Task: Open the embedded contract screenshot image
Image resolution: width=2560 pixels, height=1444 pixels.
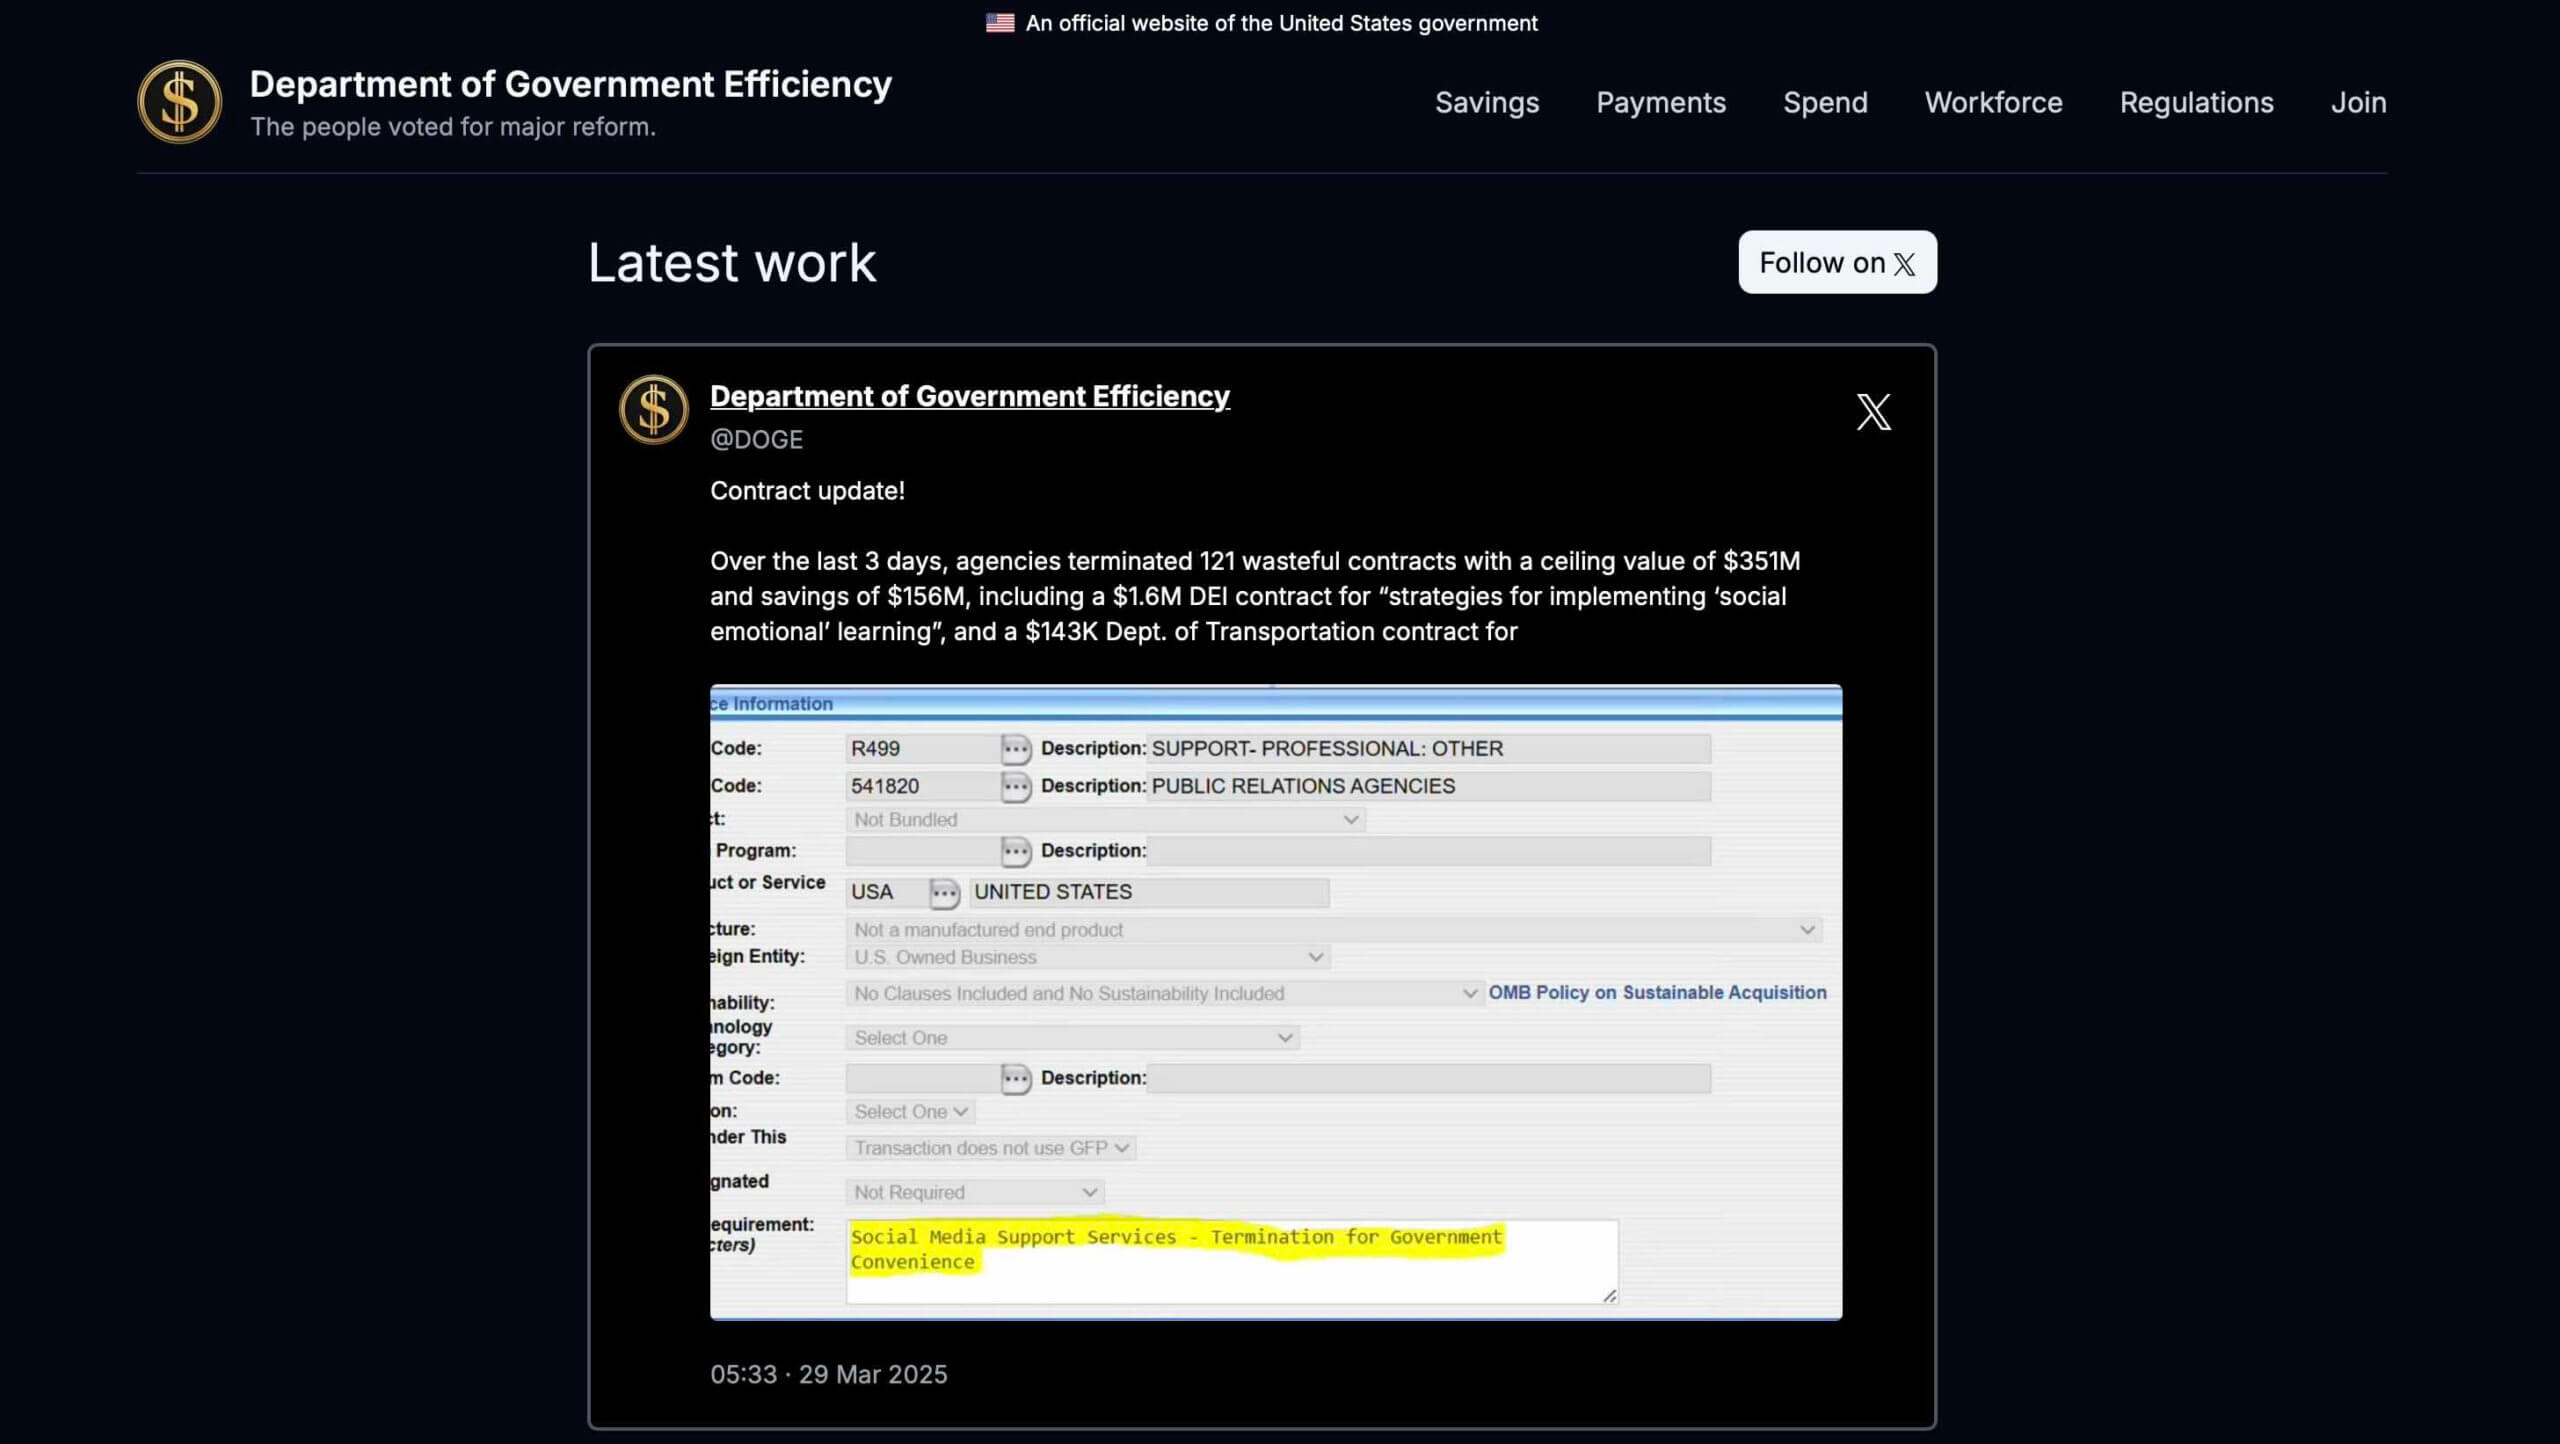Action: click(x=1276, y=1002)
